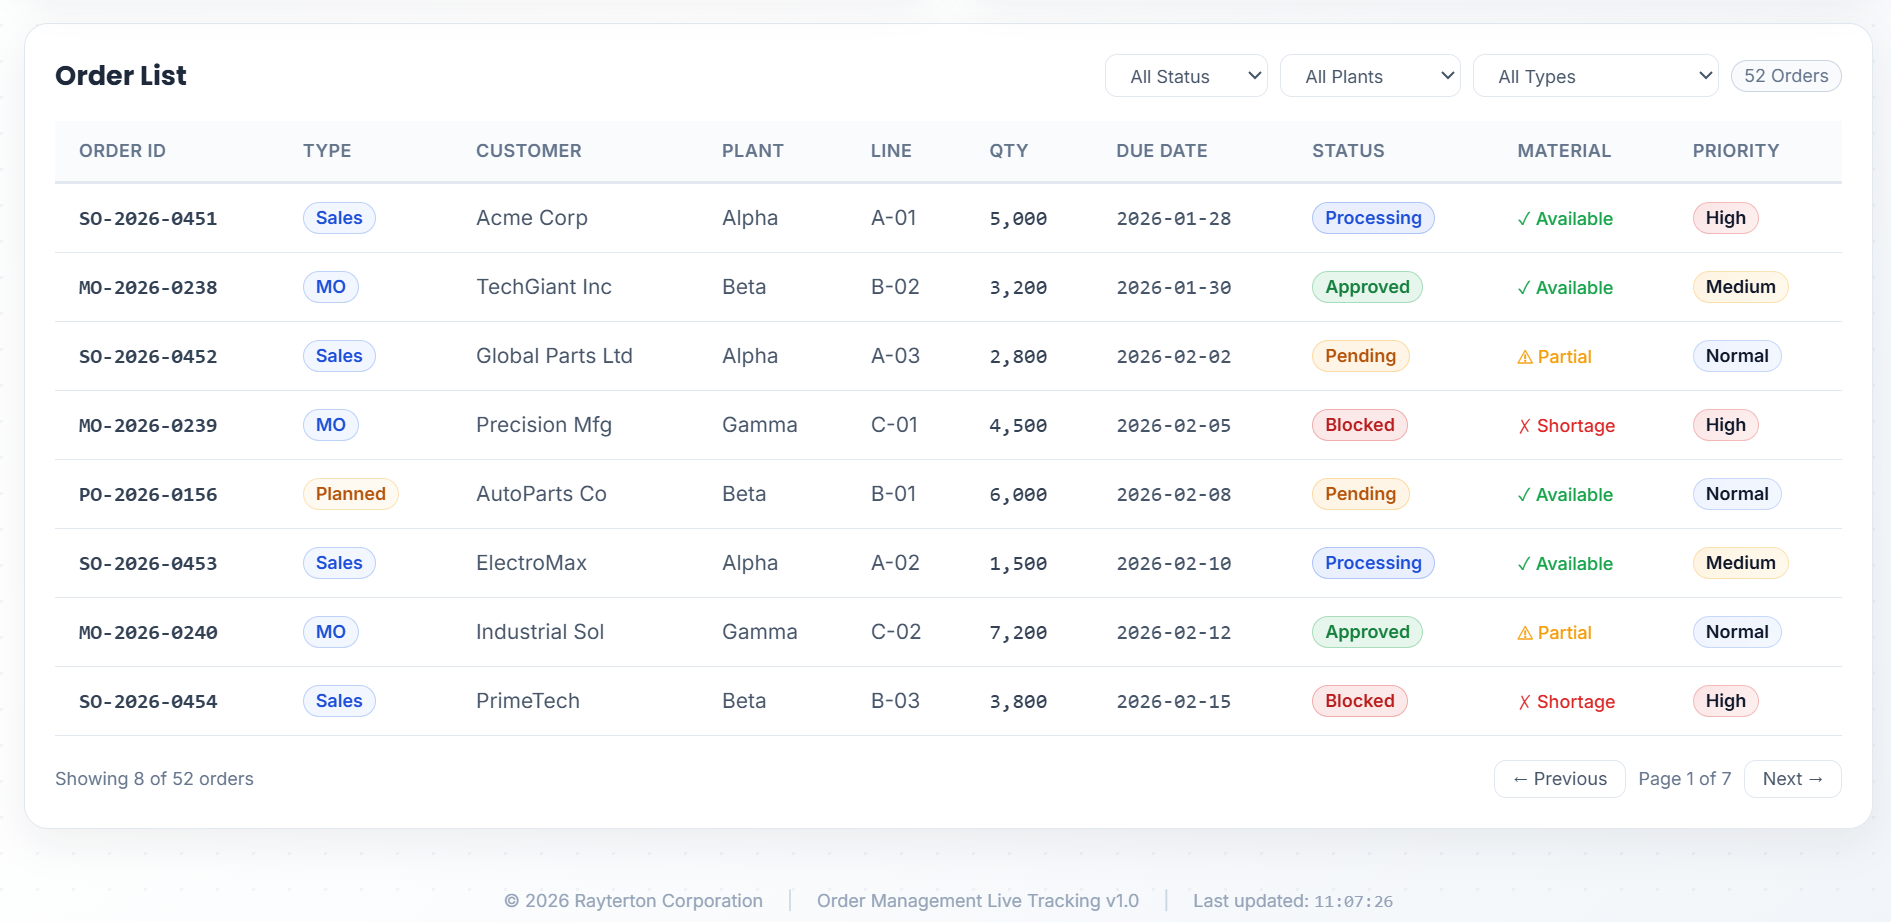
Task: Click the 52 Orders count badge
Action: (x=1785, y=76)
